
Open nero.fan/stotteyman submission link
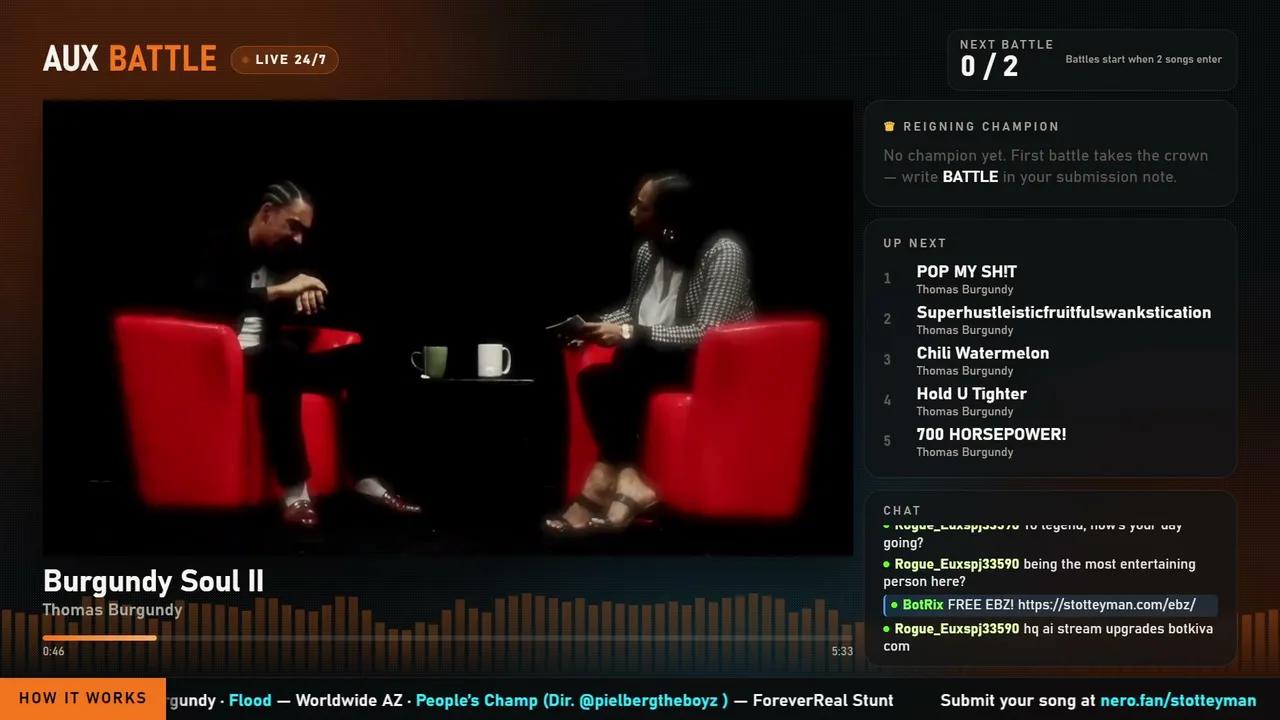coord(1178,700)
